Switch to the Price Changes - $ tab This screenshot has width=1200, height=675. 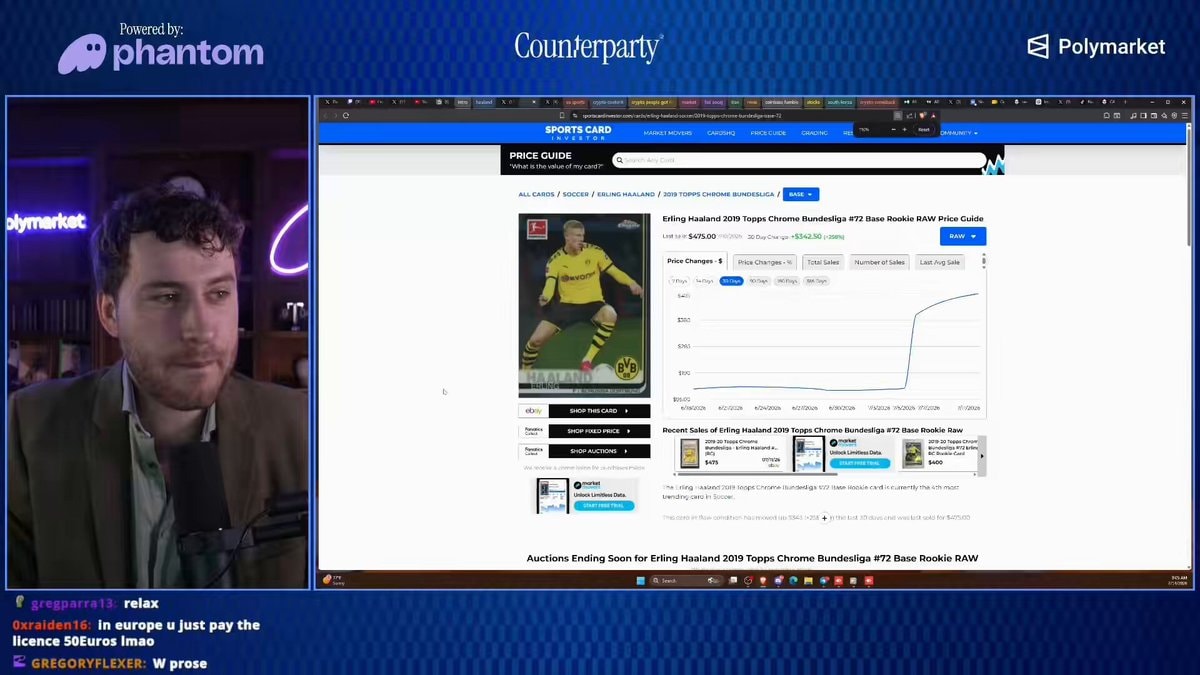695,262
